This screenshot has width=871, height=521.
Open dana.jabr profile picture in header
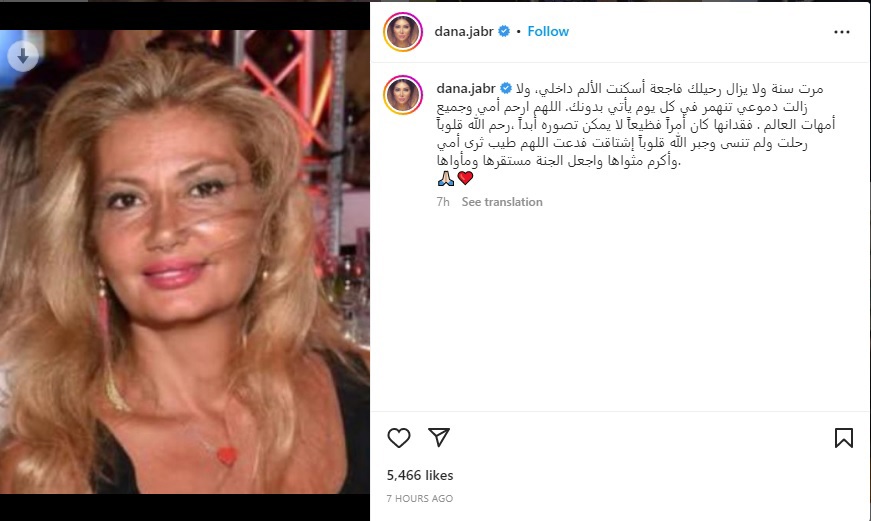coord(403,32)
